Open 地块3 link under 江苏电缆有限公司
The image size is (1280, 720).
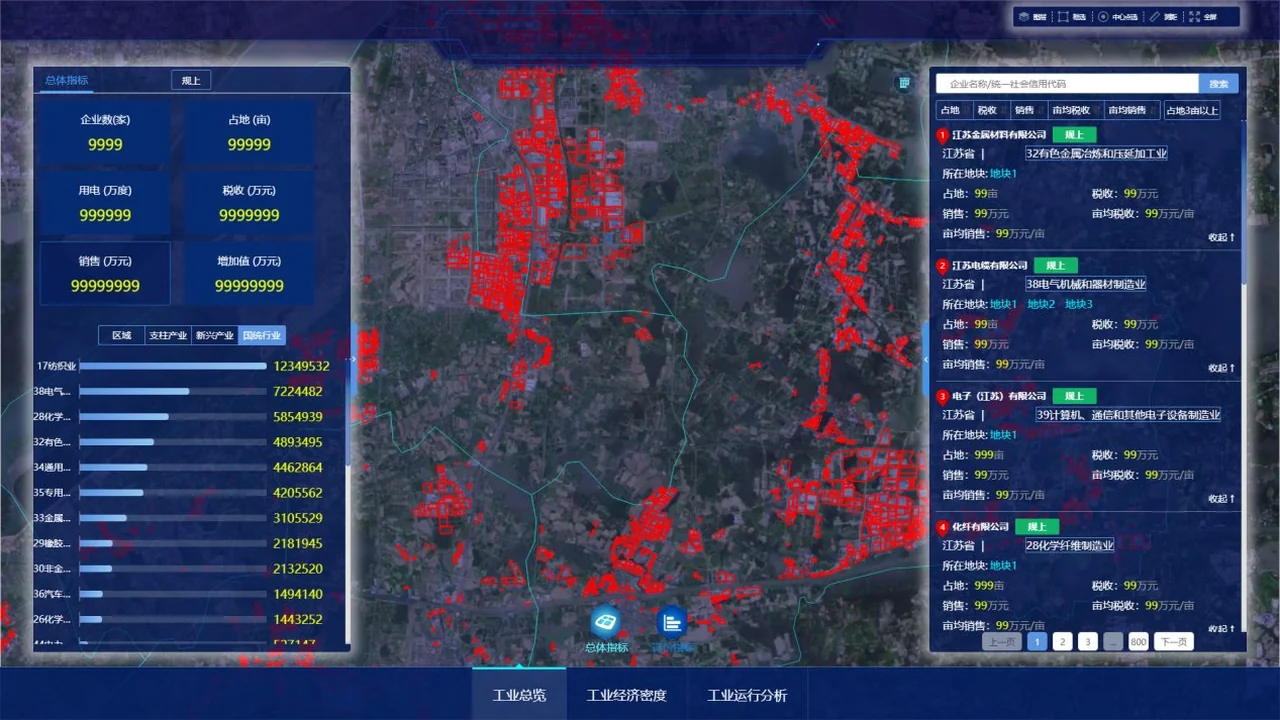pyautogui.click(x=1078, y=304)
